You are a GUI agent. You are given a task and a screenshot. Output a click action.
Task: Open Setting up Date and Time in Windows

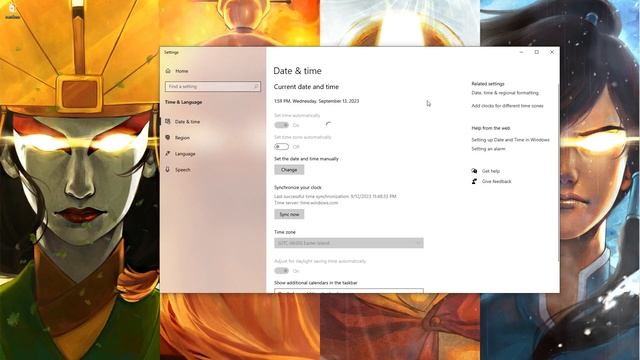pyautogui.click(x=510, y=140)
